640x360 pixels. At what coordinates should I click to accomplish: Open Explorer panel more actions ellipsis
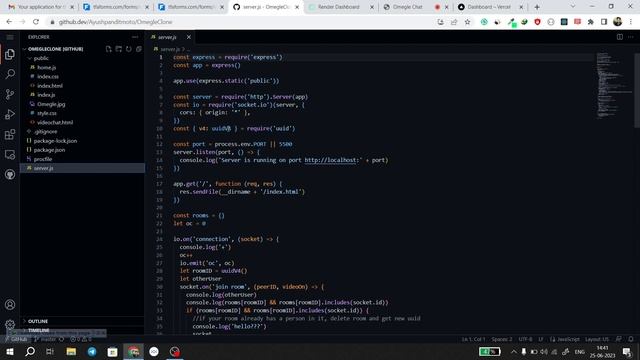[x=135, y=37]
